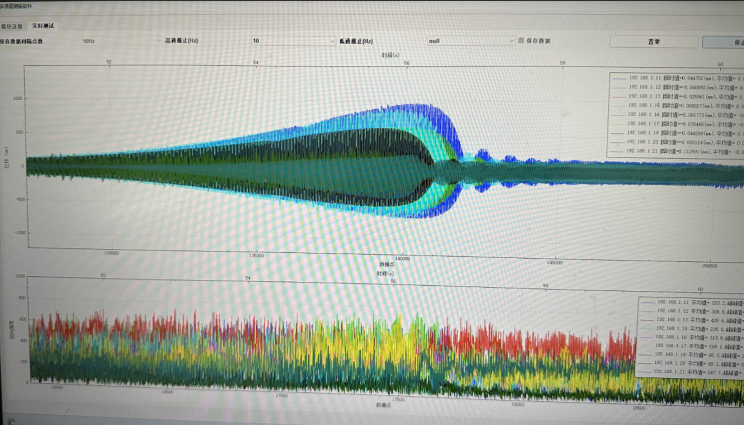Image resolution: width=744 pixels, height=425 pixels.
Task: Expand the 低通截止(Hz) dropdown showing null
Action: (x=470, y=41)
